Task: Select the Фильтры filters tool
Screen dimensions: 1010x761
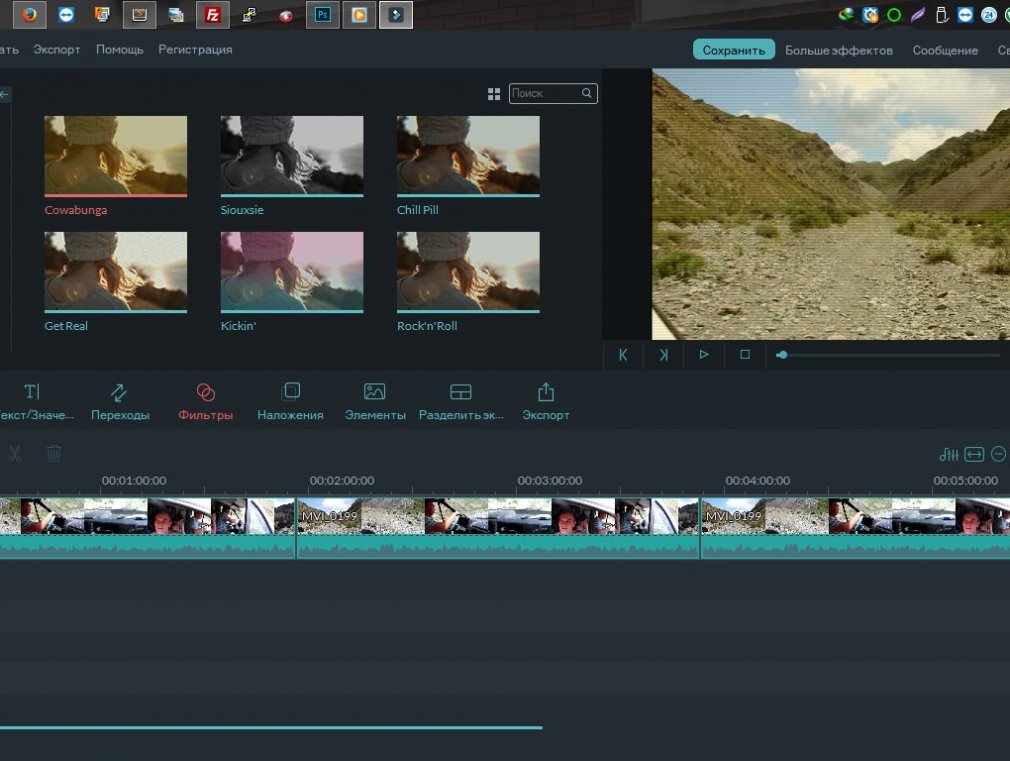Action: tap(205, 401)
